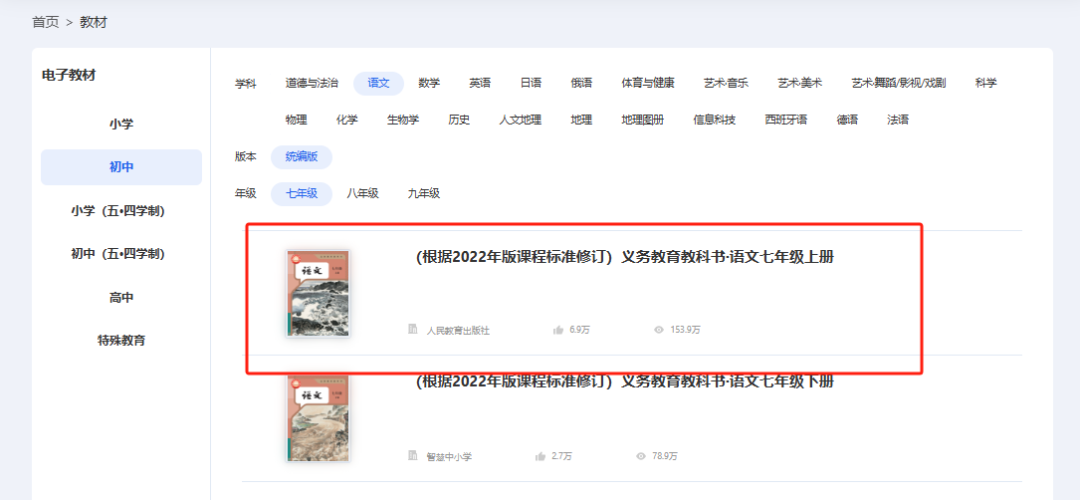Screen dimensions: 1080x500
Task: Filter by subject 地理图册
Action: click(643, 120)
